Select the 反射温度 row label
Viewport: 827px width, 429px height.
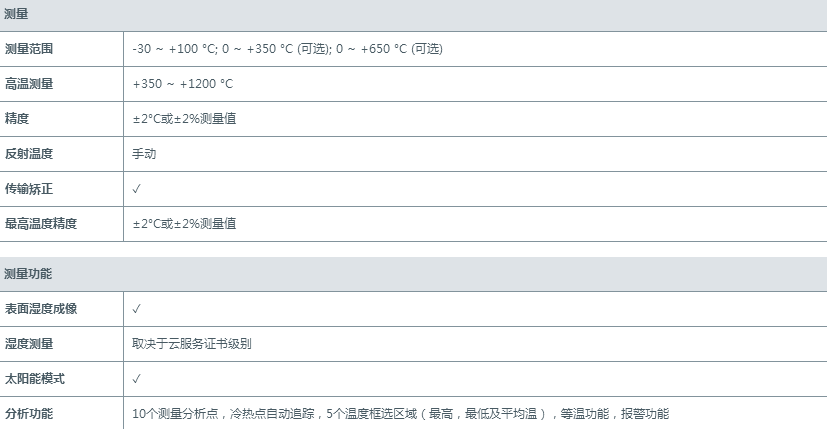(29, 154)
